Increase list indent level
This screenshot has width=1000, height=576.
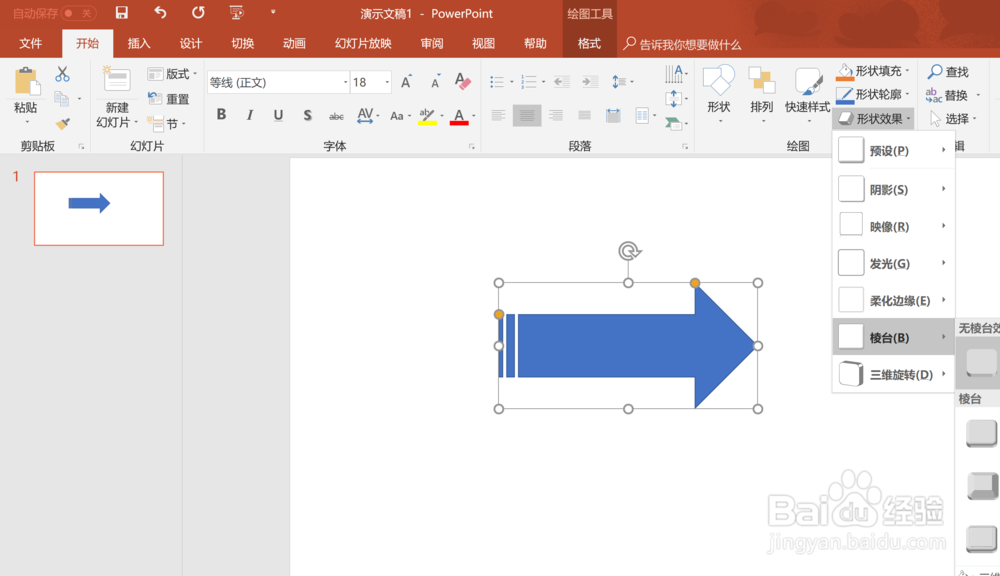[590, 82]
